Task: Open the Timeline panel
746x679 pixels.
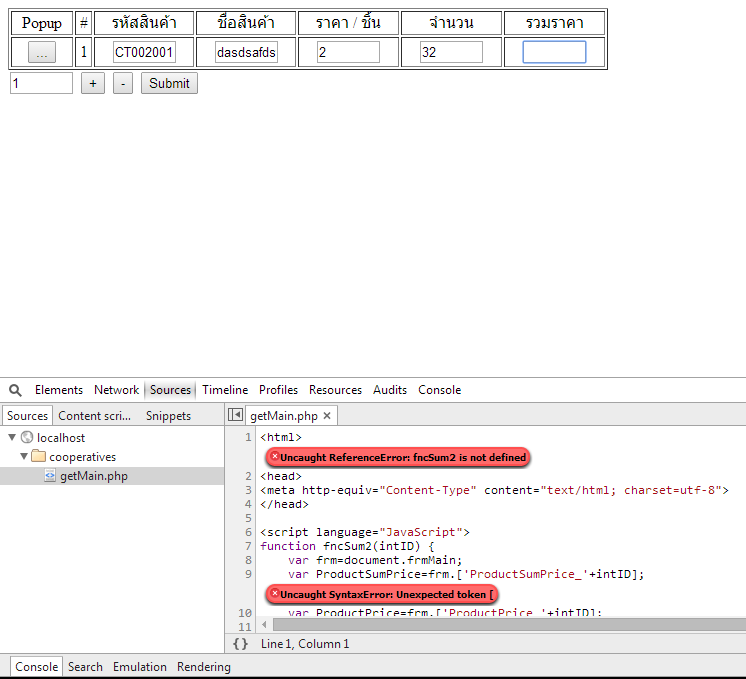Action: 225,390
